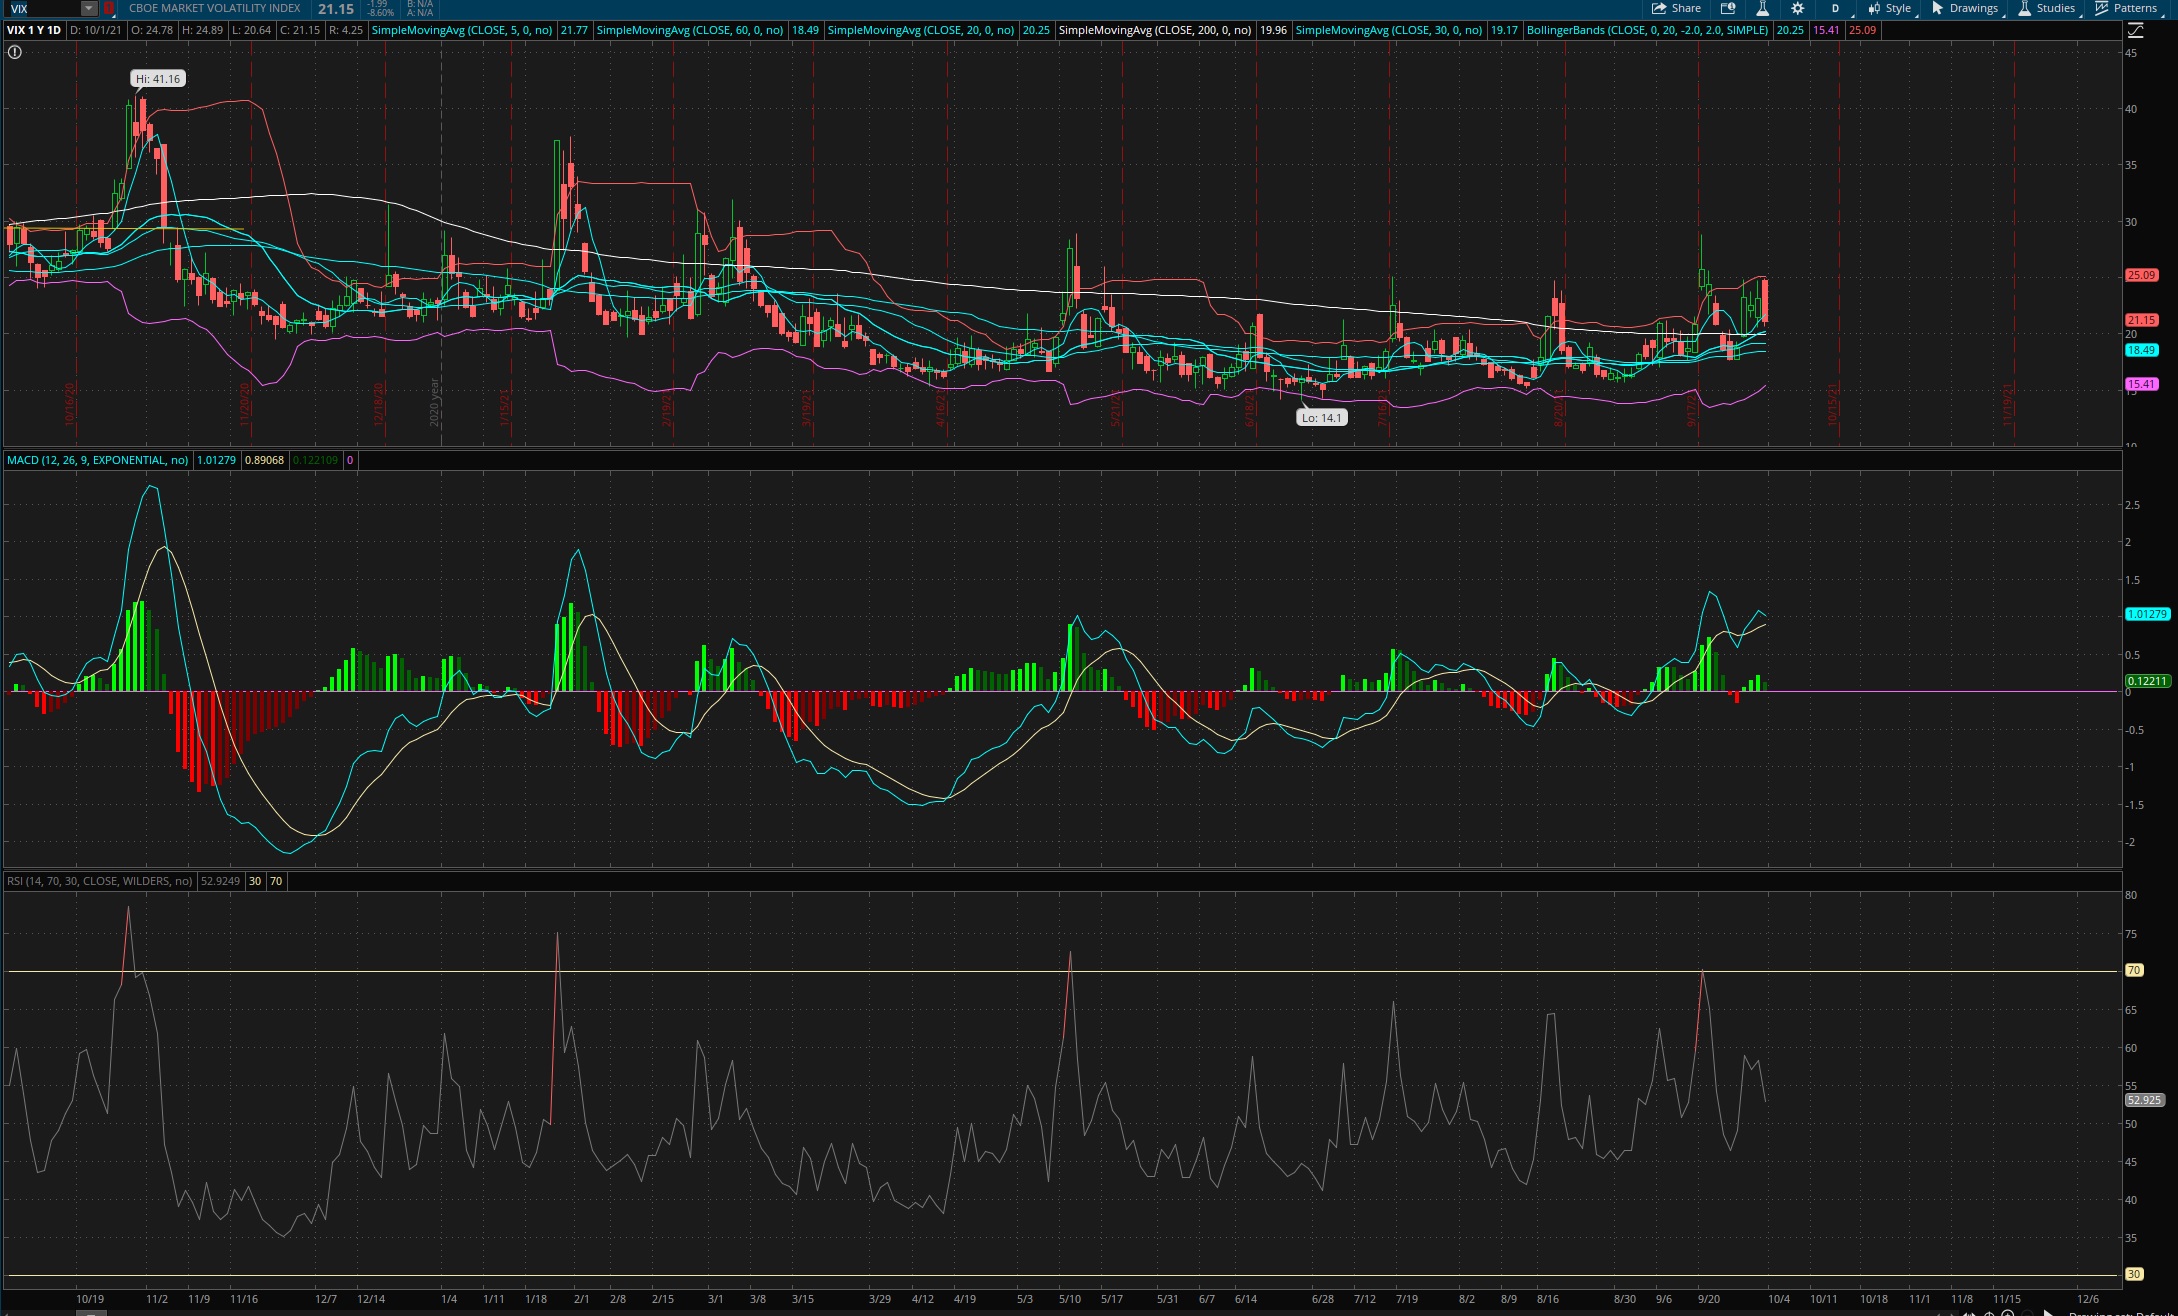Toggle the price axis scale icon
This screenshot has height=1316, width=2178.
pyautogui.click(x=2135, y=30)
